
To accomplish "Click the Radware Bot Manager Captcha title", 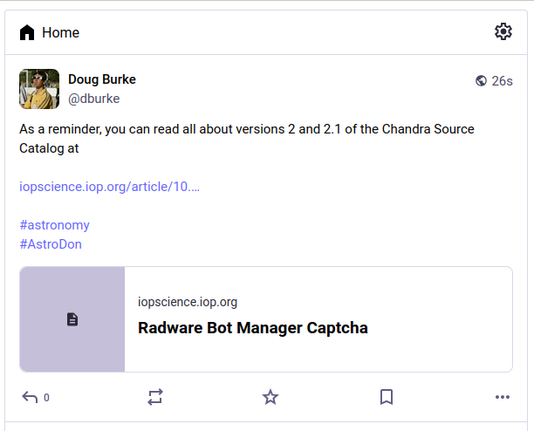I will (x=253, y=328).
